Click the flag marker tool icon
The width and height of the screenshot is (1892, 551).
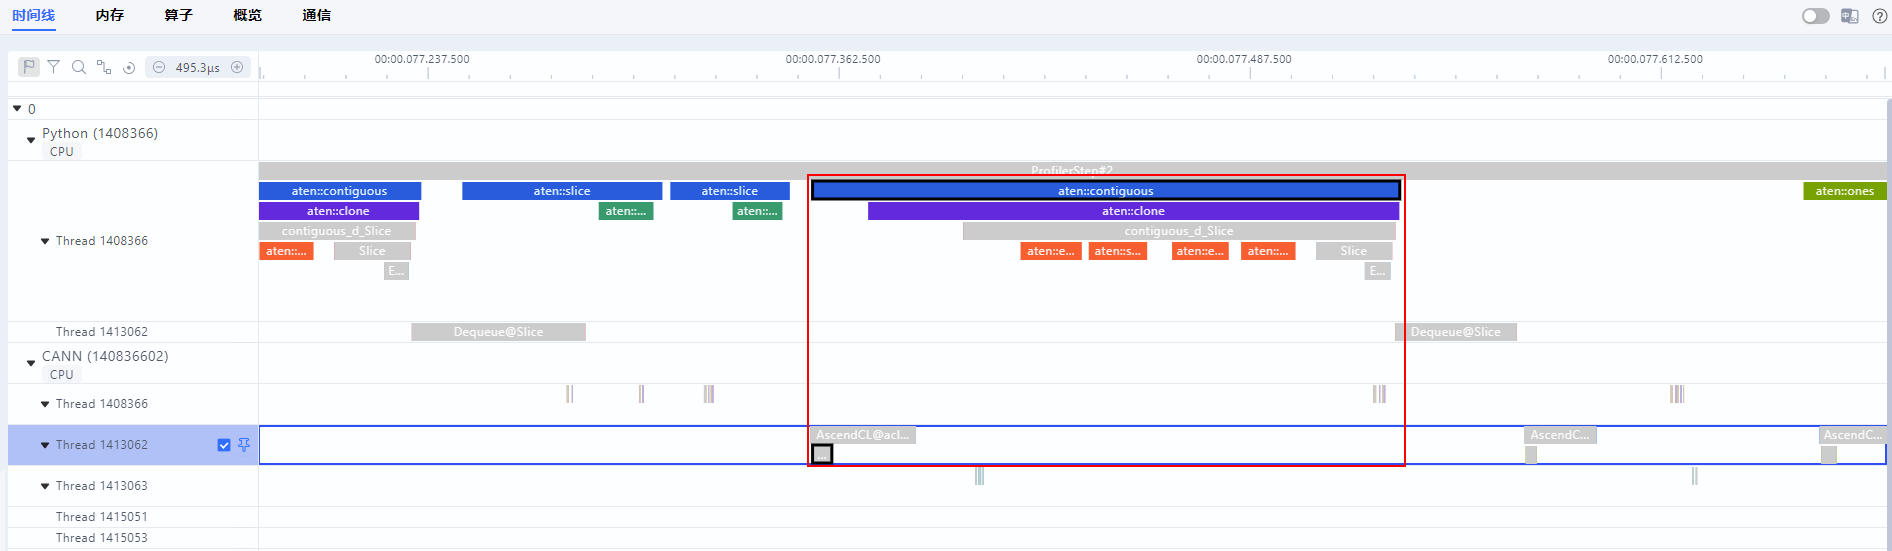29,67
